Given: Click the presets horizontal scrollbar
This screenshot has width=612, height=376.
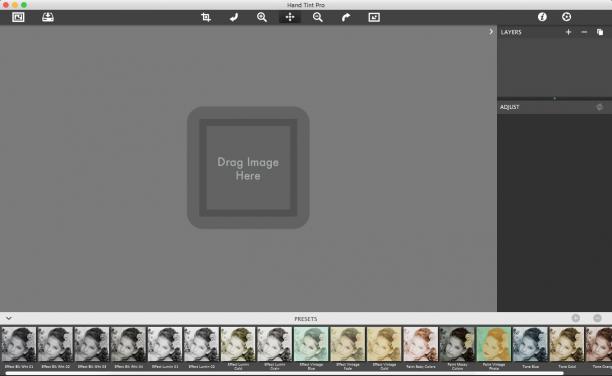Looking at the screenshot, I should click(x=284, y=374).
